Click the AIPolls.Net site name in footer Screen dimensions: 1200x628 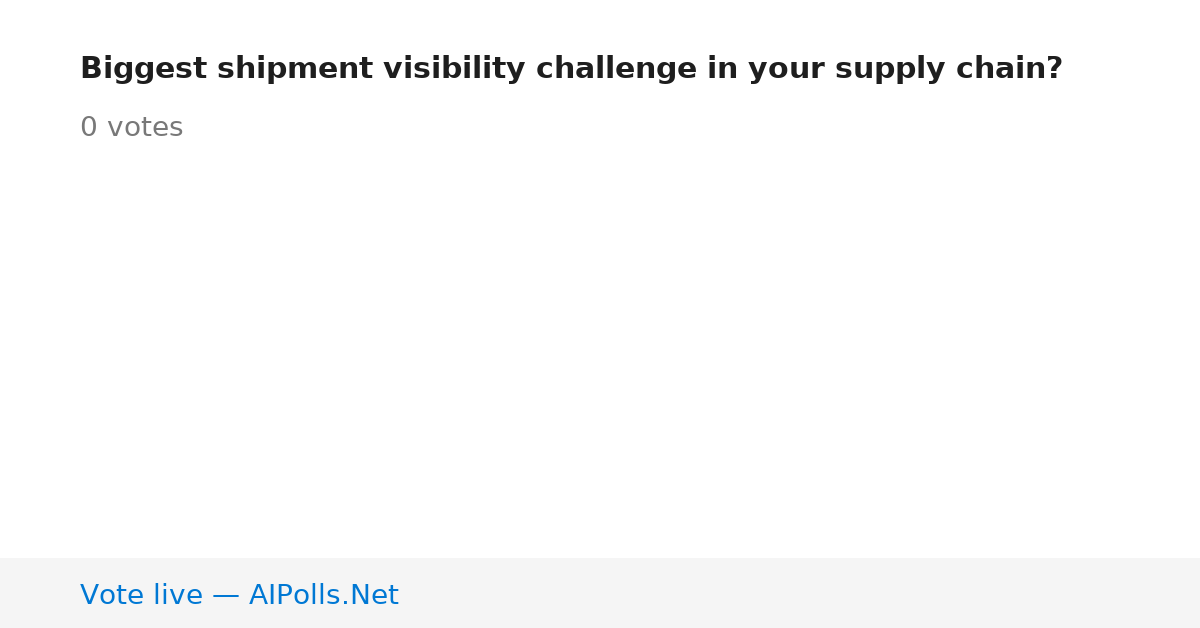[x=323, y=595]
